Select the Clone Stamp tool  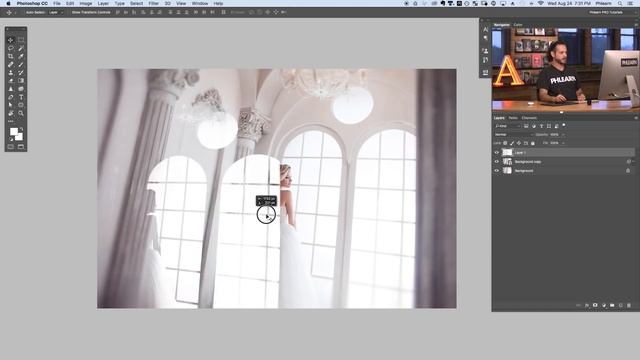click(x=11, y=73)
